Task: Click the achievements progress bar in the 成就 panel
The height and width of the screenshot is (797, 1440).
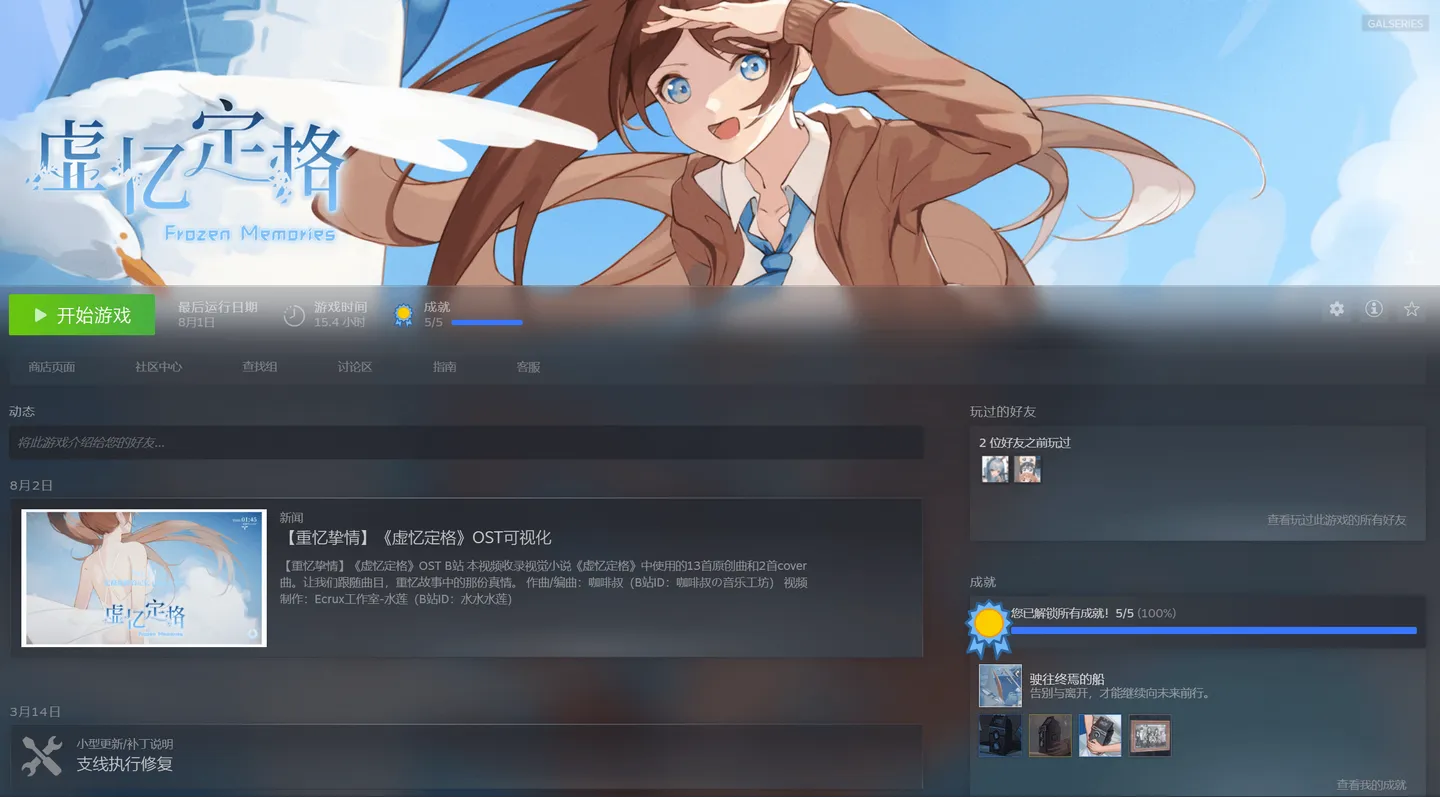Action: [x=1213, y=631]
